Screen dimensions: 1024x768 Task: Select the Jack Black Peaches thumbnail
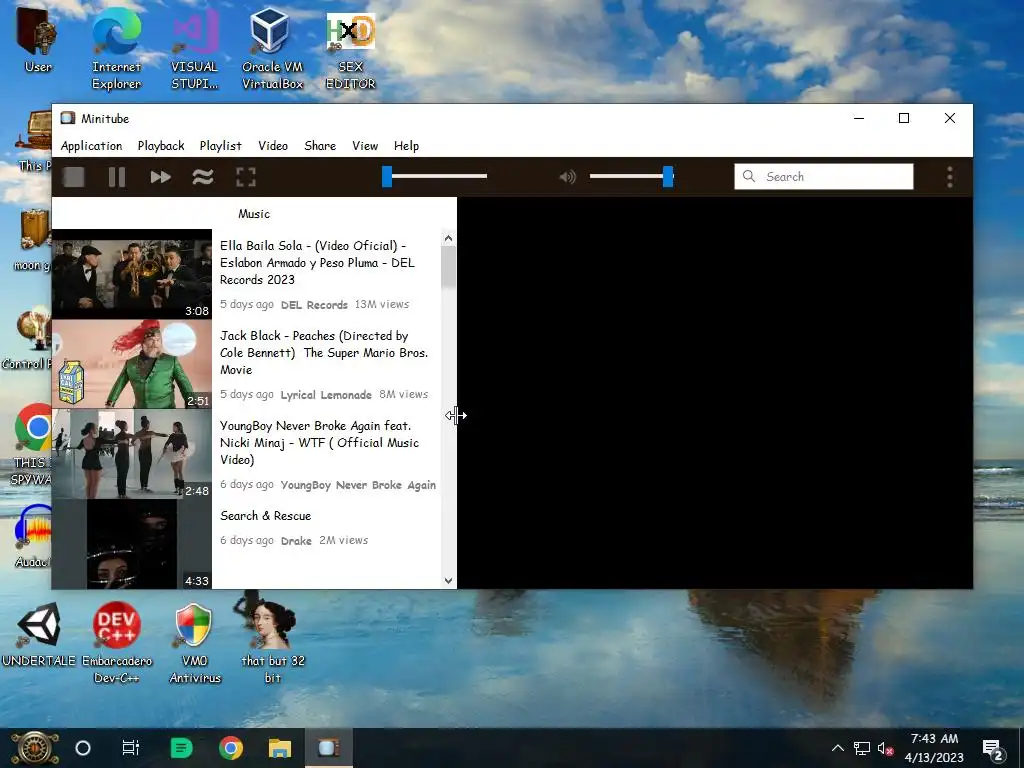coord(132,364)
